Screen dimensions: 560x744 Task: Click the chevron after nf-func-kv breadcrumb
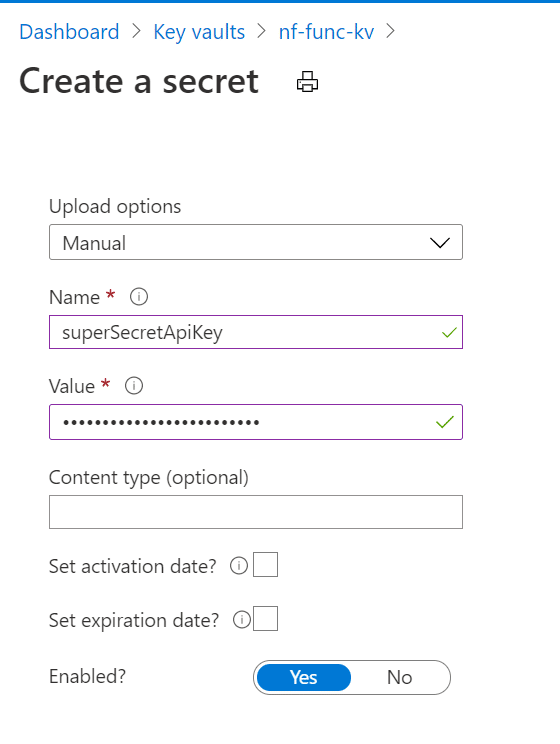(391, 31)
